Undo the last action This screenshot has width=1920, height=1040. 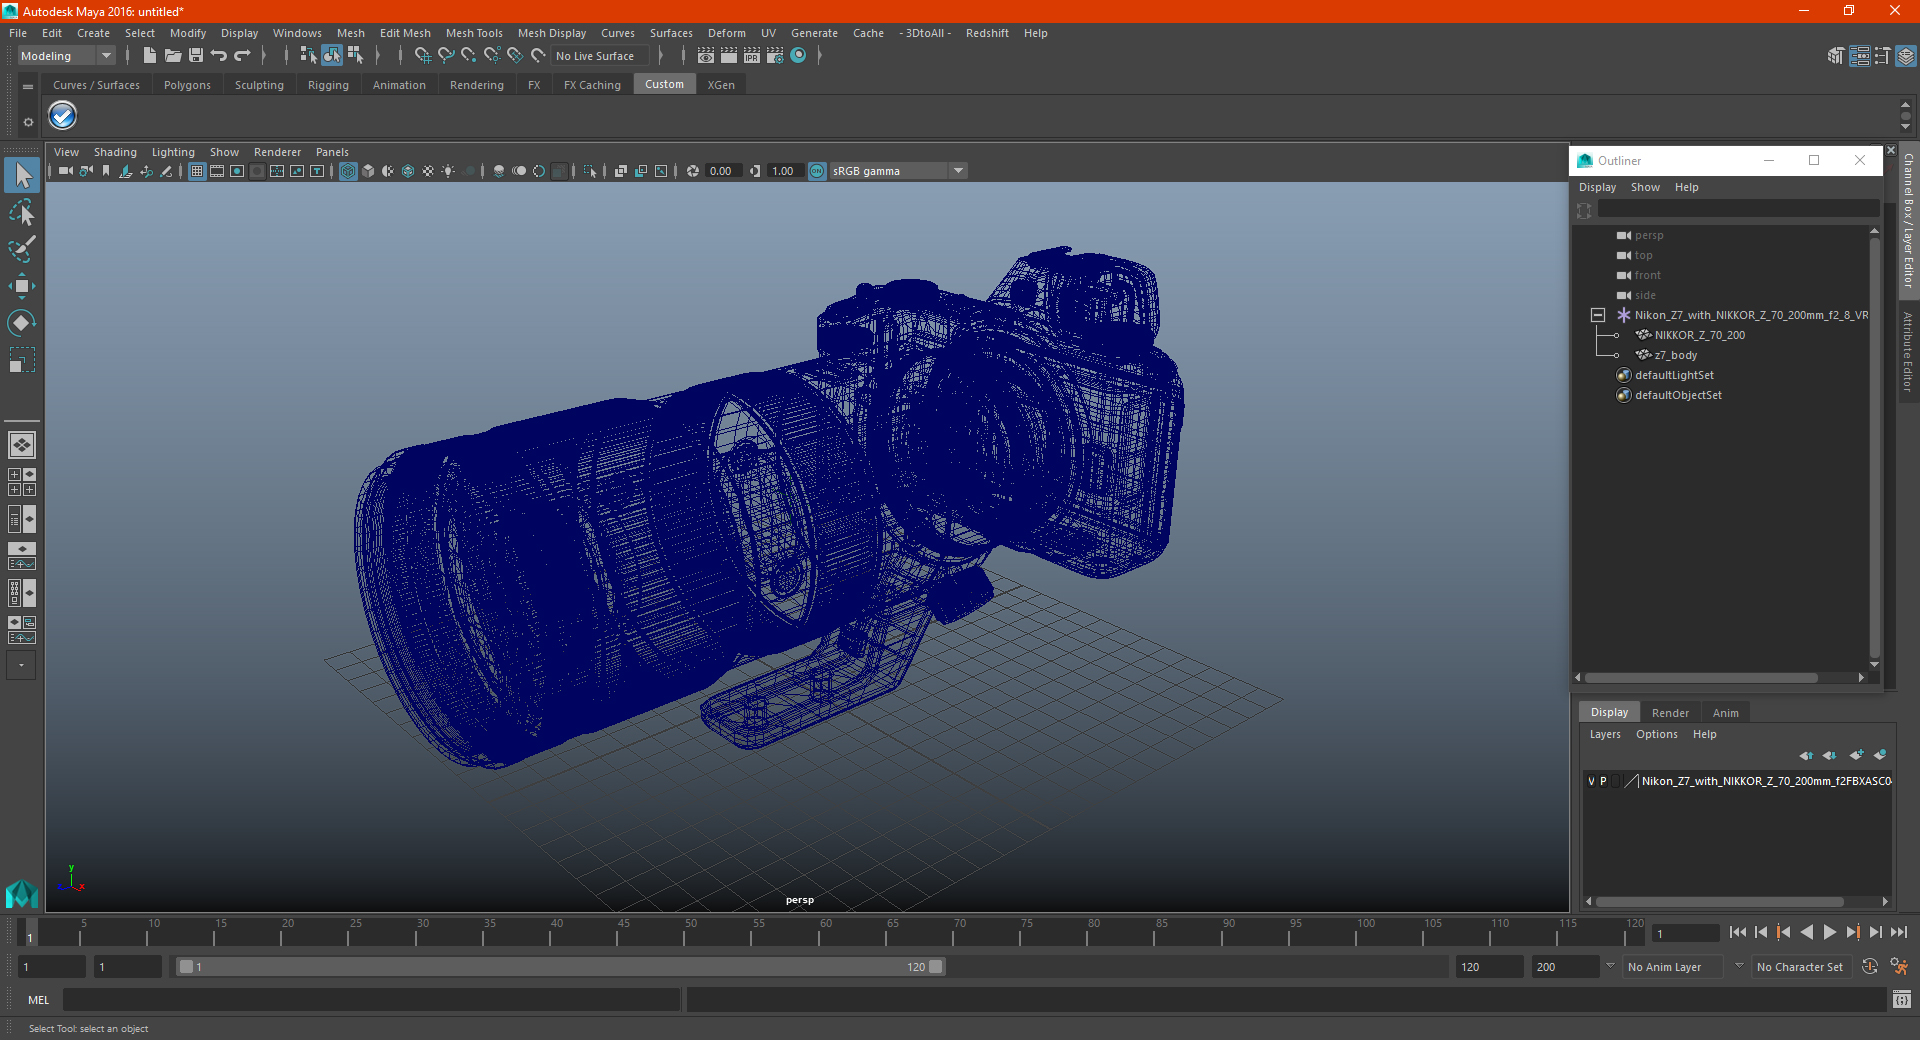[219, 56]
